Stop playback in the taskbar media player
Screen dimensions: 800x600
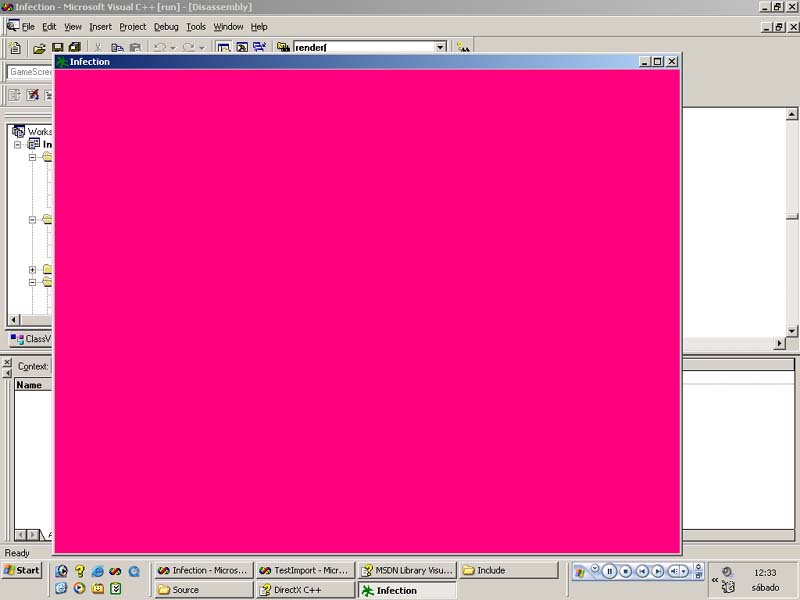coord(626,571)
